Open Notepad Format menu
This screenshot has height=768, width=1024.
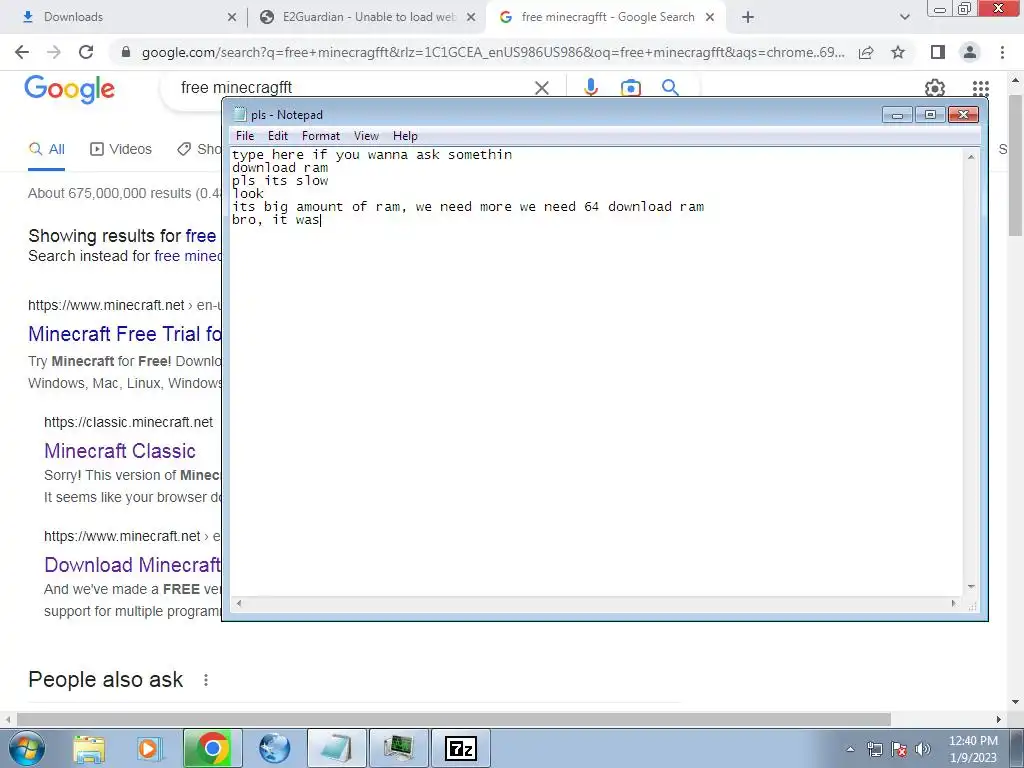point(321,136)
